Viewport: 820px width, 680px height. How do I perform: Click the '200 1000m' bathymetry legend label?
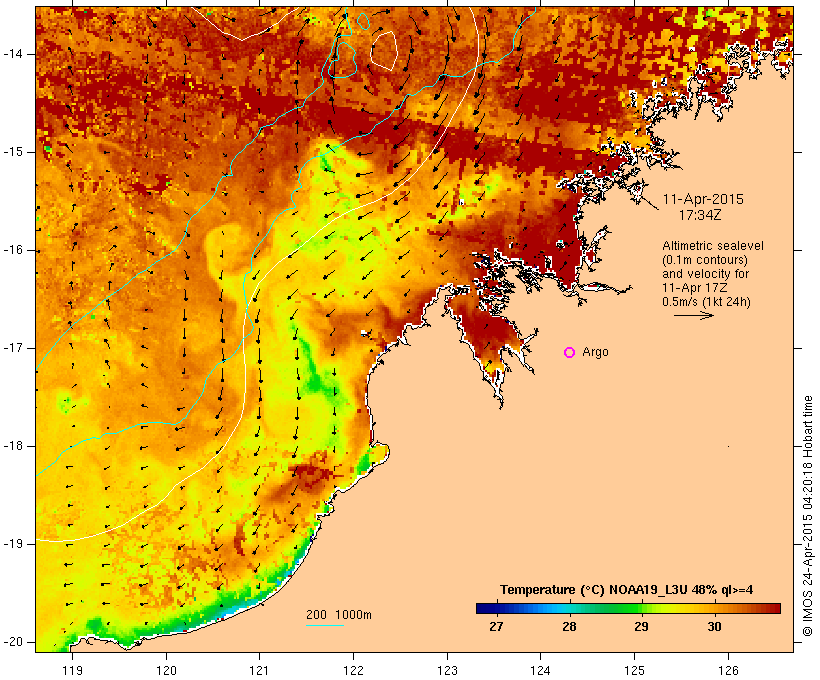coord(339,615)
